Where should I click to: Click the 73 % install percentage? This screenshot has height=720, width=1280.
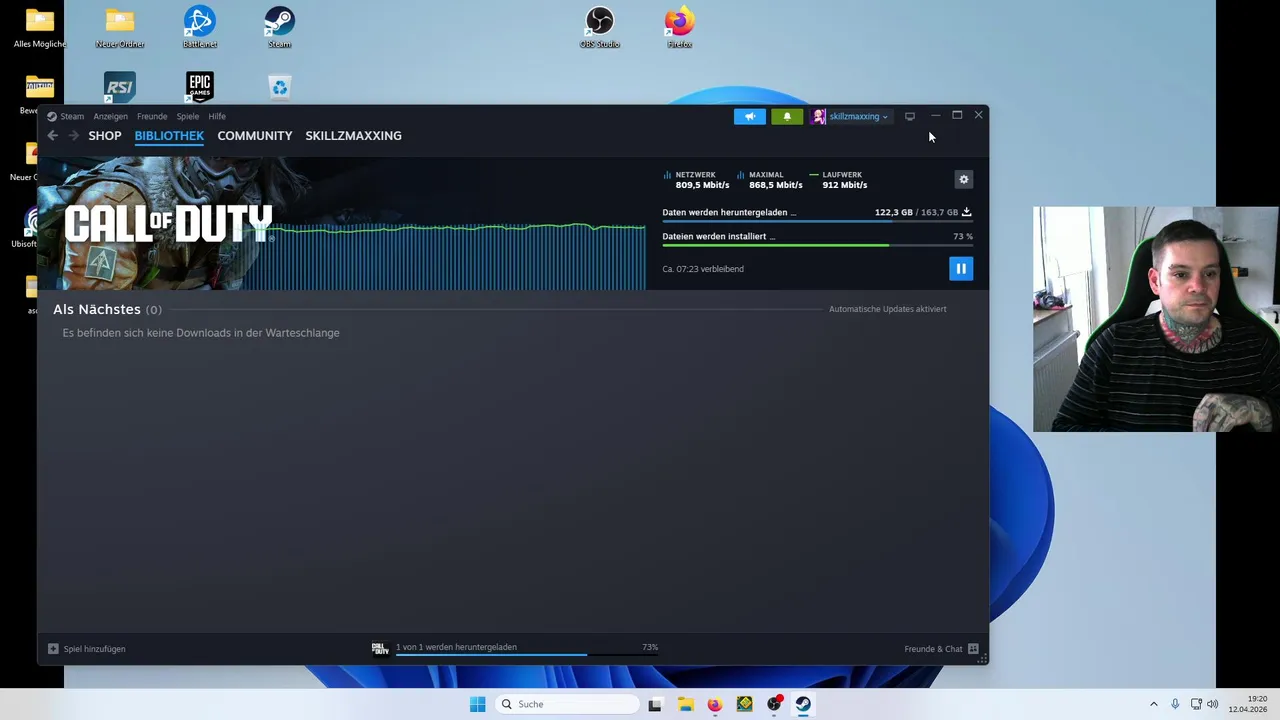tap(963, 236)
